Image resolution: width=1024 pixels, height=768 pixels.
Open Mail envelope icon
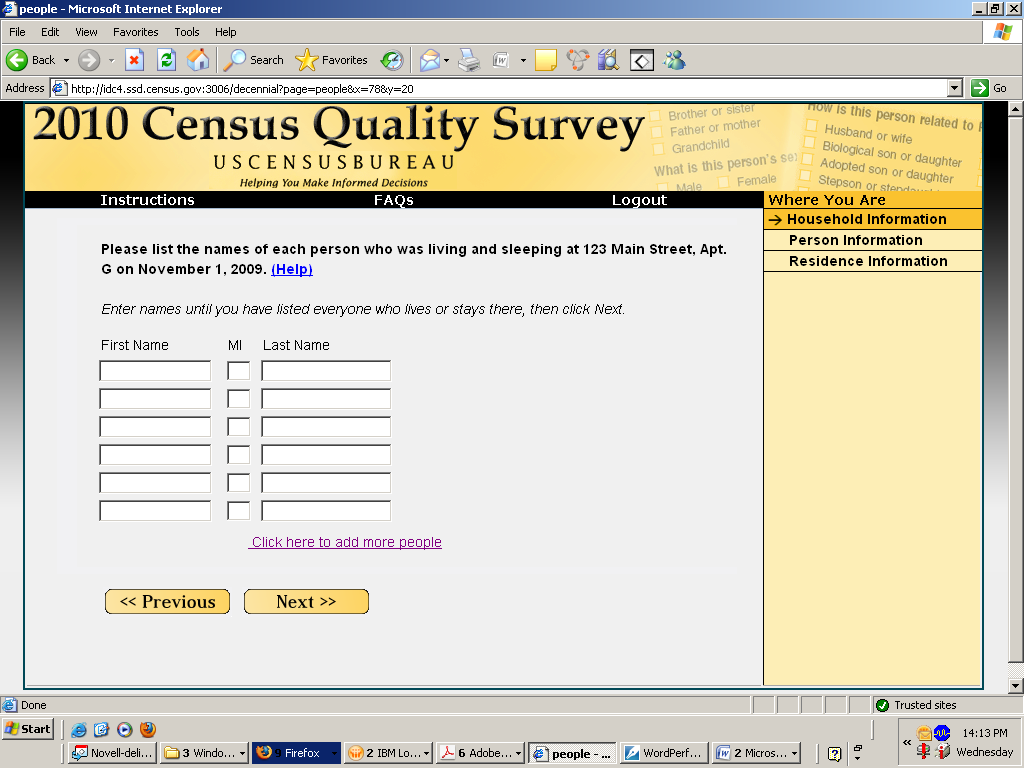click(430, 60)
